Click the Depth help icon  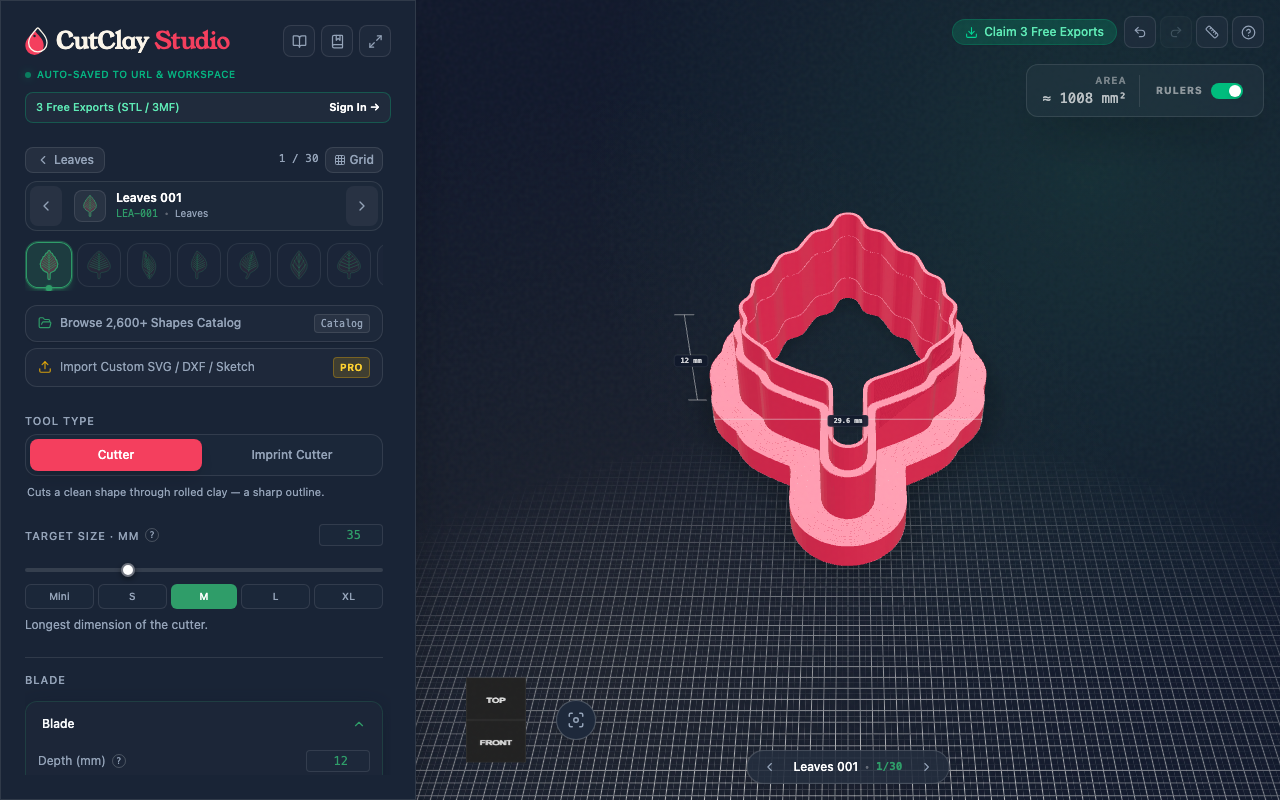click(119, 761)
